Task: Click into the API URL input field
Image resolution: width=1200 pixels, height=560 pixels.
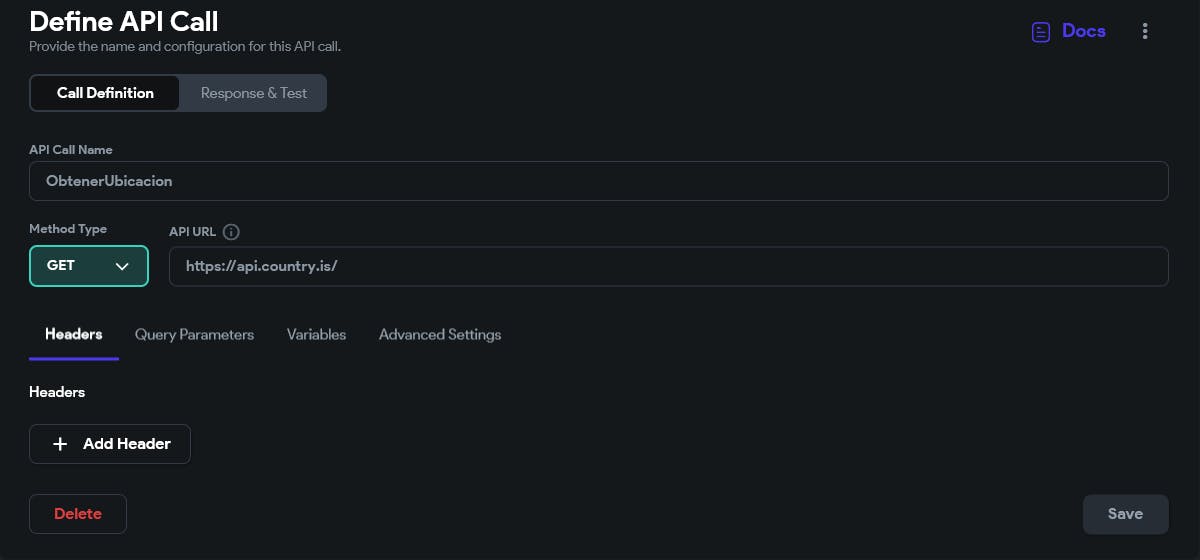Action: pos(668,267)
